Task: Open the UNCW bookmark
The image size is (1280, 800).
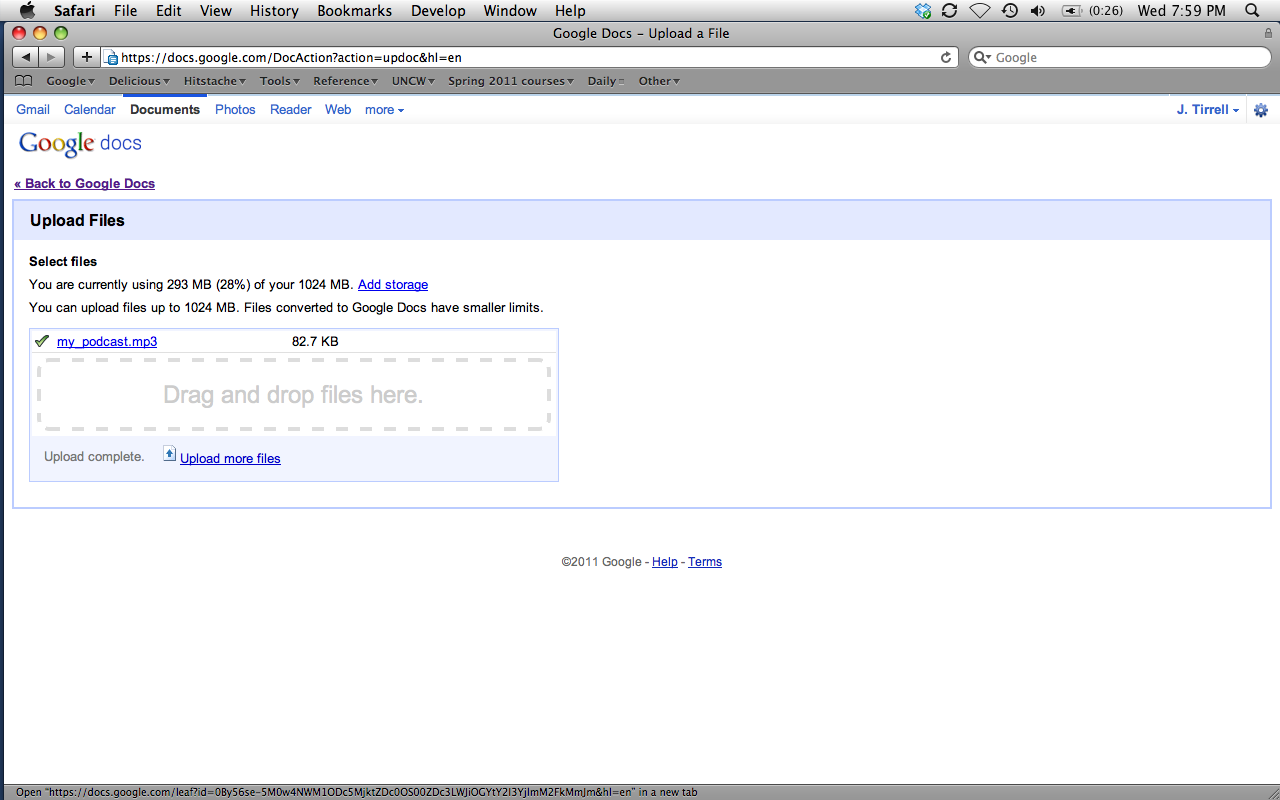Action: 413,81
